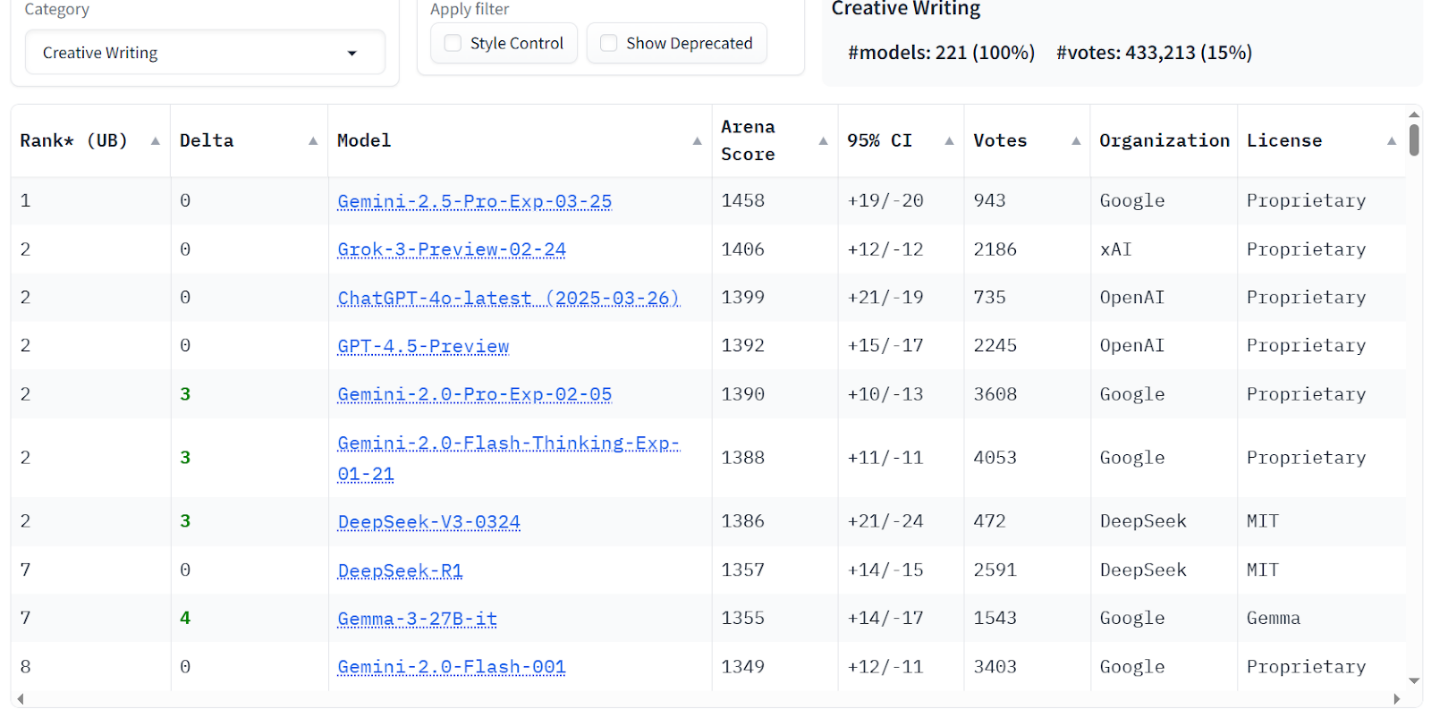
Task: Select the CI cell +19/-20
Action: (885, 201)
